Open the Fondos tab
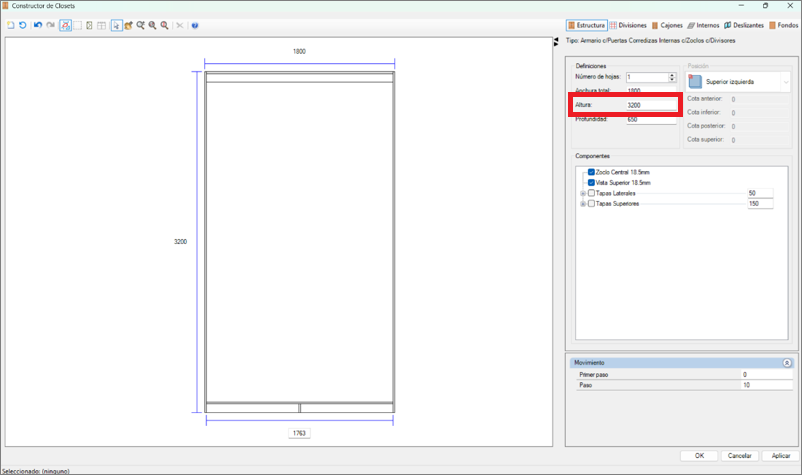 coord(783,25)
